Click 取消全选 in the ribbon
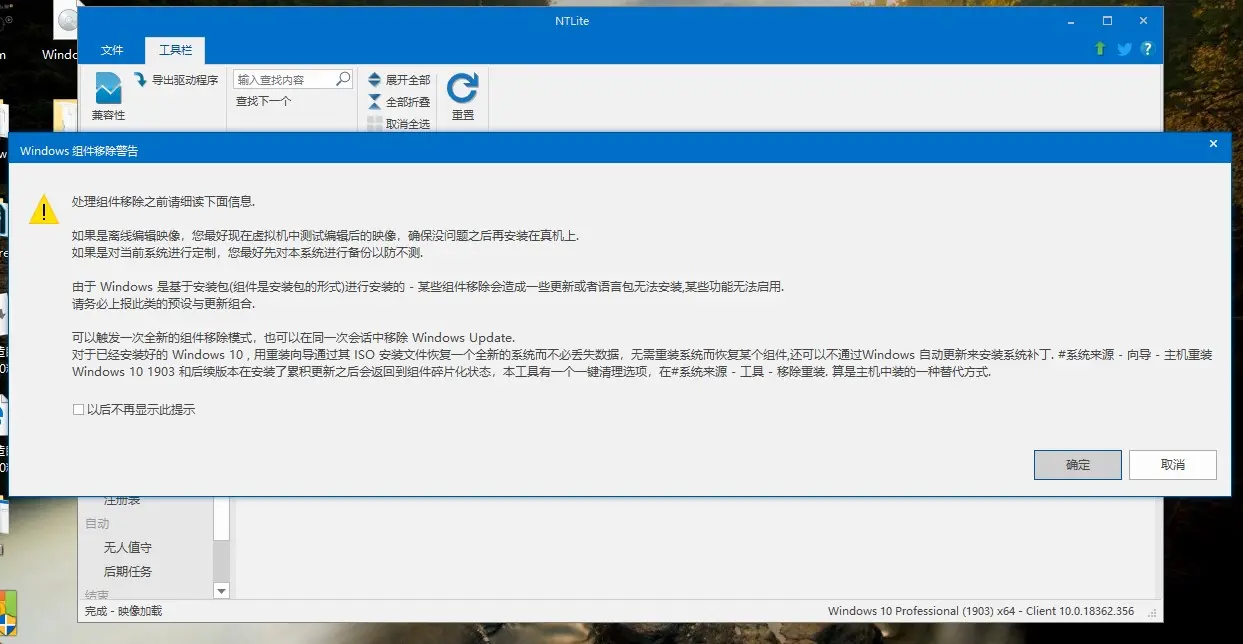 click(x=398, y=124)
